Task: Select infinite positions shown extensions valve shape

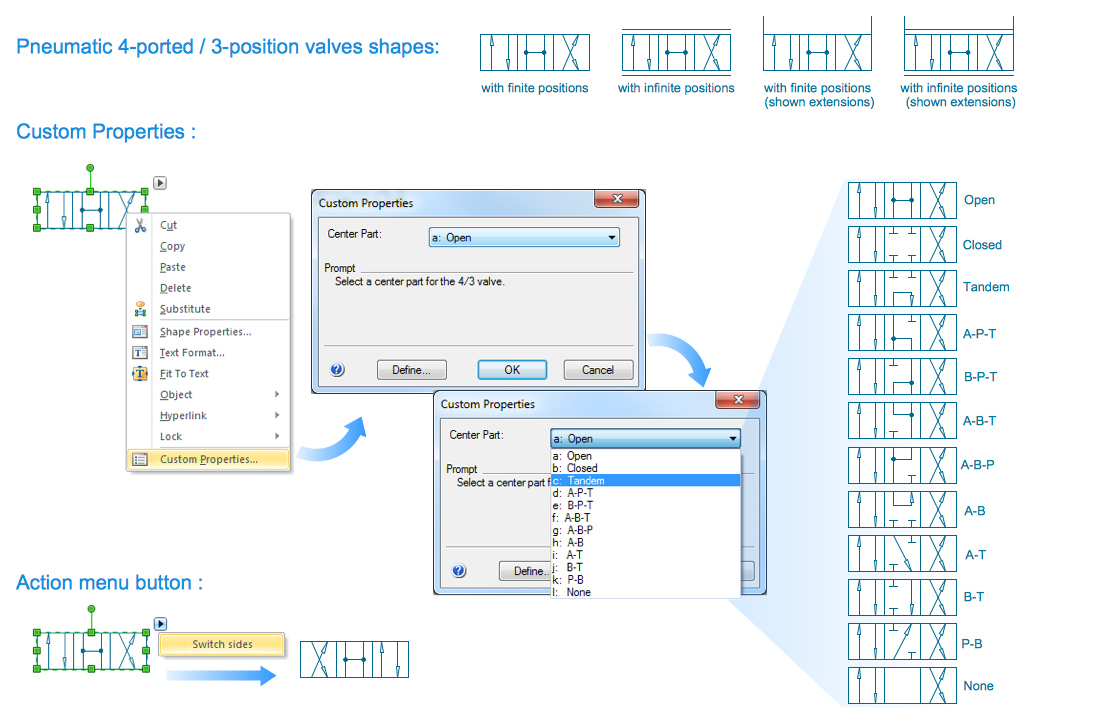Action: pyautogui.click(x=959, y=46)
